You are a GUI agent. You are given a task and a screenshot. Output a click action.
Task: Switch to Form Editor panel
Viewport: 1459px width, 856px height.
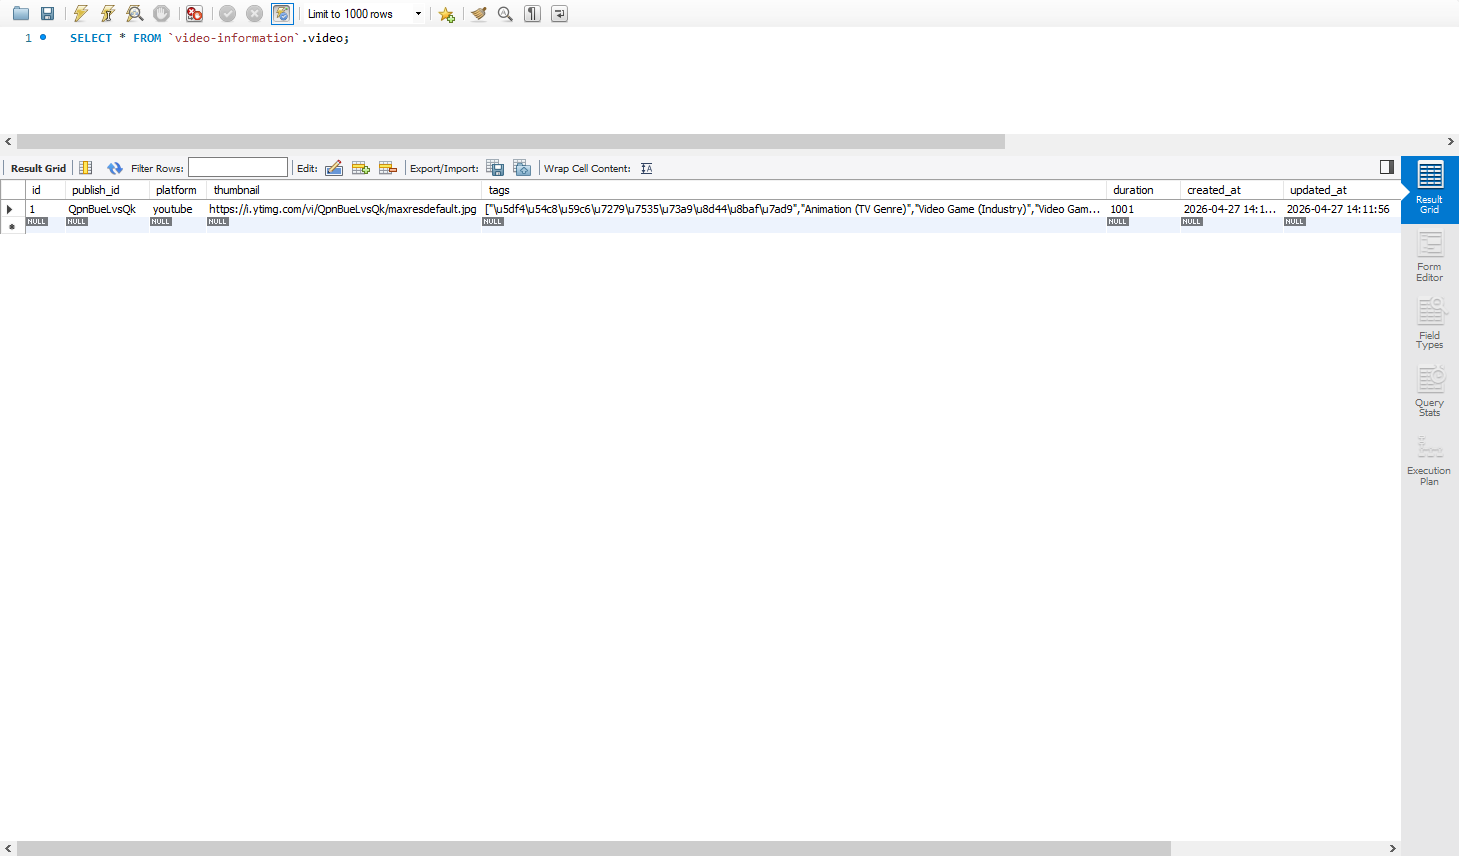pos(1430,257)
